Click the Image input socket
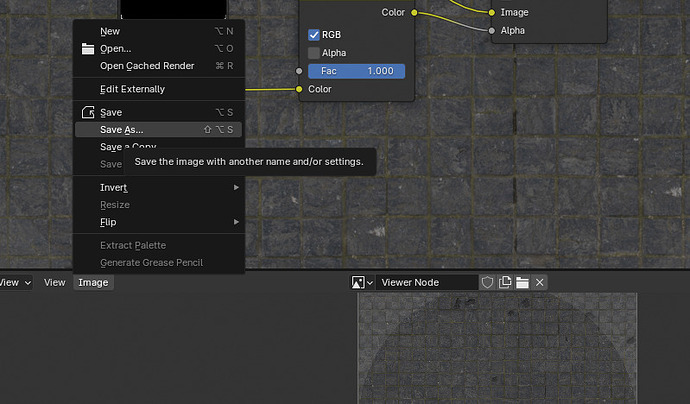The width and height of the screenshot is (690, 404). coord(492,12)
